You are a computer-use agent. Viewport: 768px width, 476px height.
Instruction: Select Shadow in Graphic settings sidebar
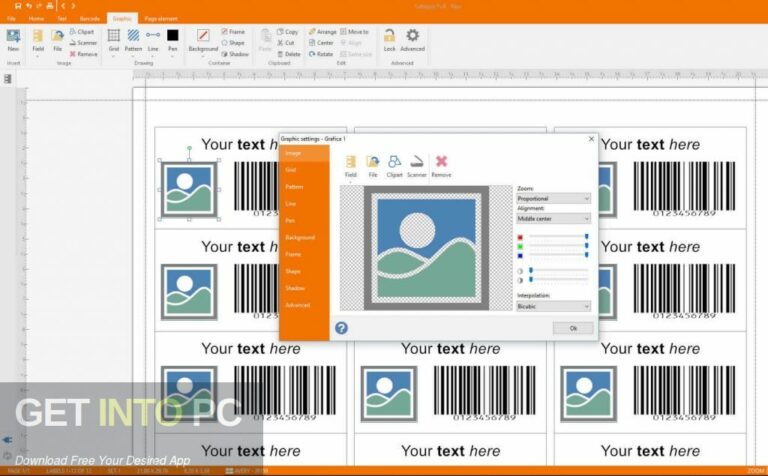click(304, 288)
